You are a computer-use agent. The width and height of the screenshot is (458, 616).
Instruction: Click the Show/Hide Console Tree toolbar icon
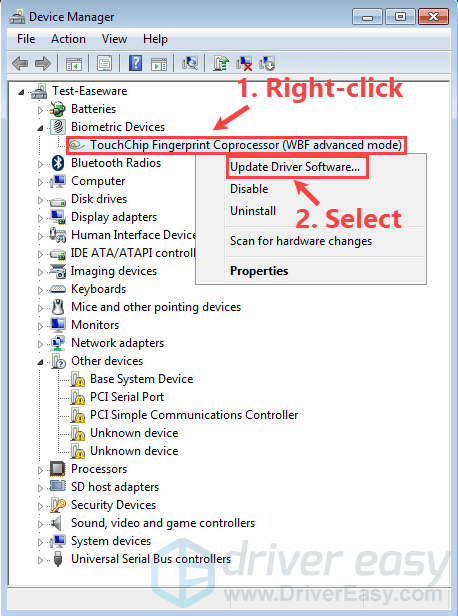coord(73,63)
